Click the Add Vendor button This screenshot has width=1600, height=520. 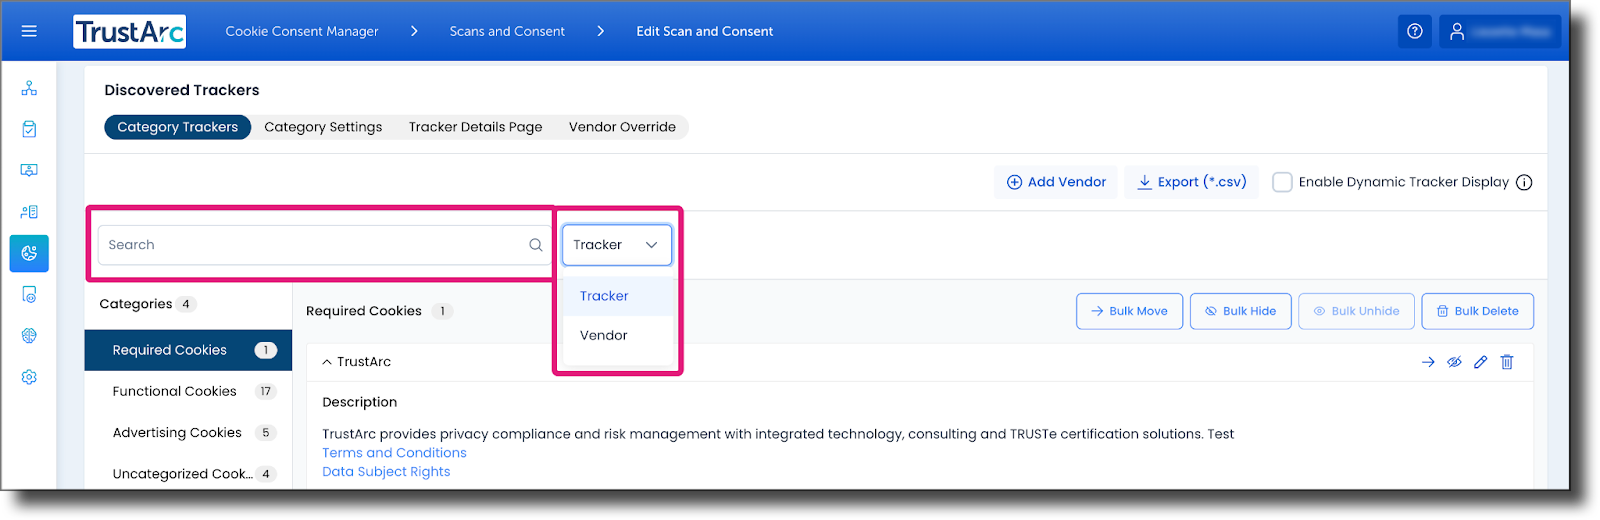coord(1056,182)
